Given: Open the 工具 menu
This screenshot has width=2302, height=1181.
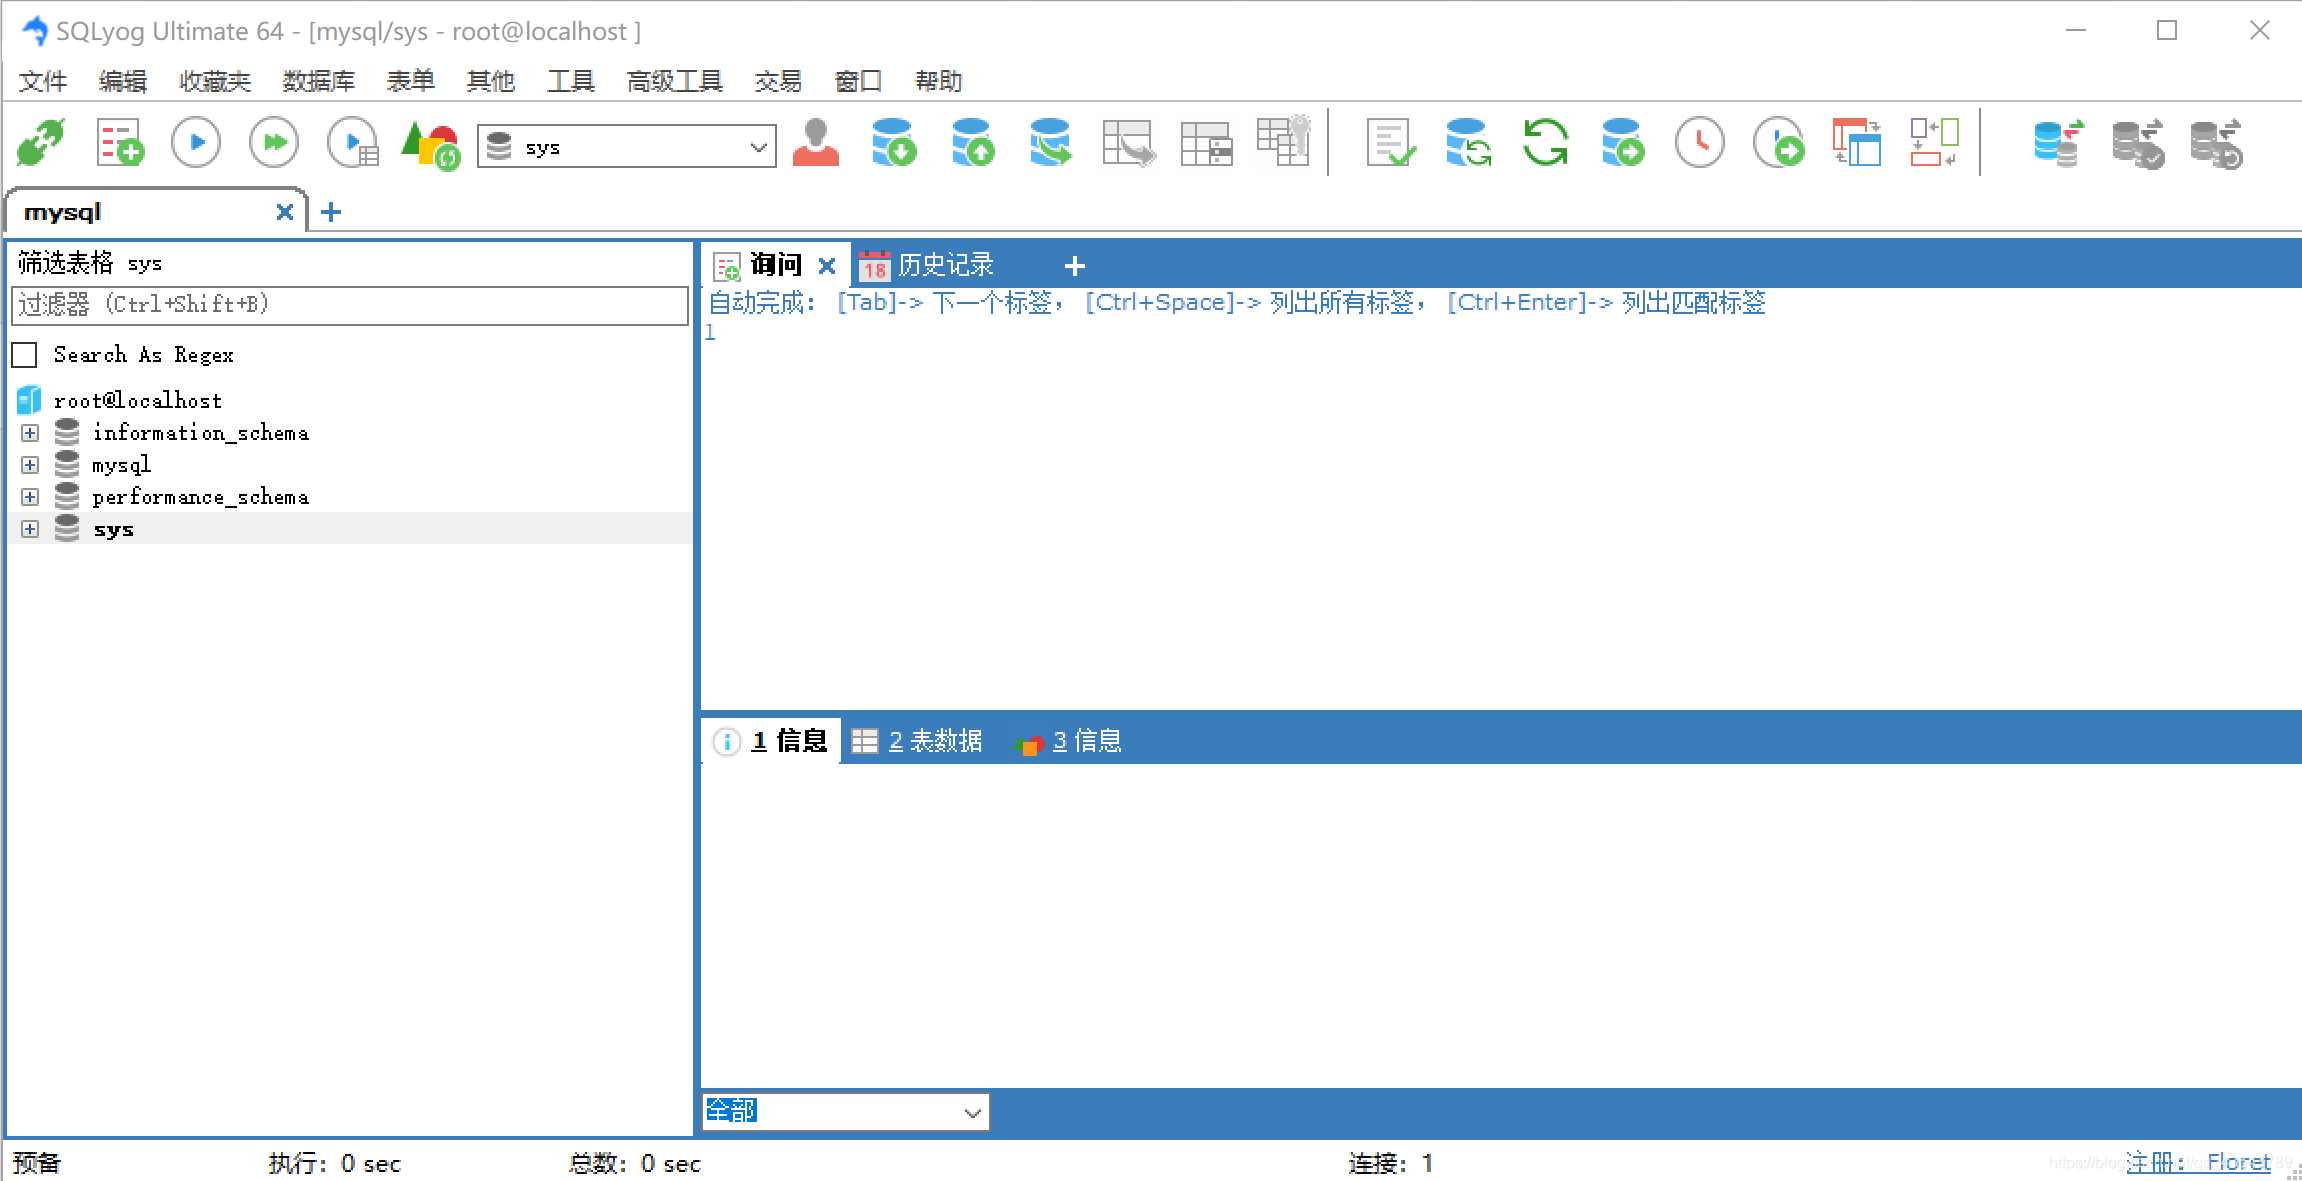Looking at the screenshot, I should (571, 81).
